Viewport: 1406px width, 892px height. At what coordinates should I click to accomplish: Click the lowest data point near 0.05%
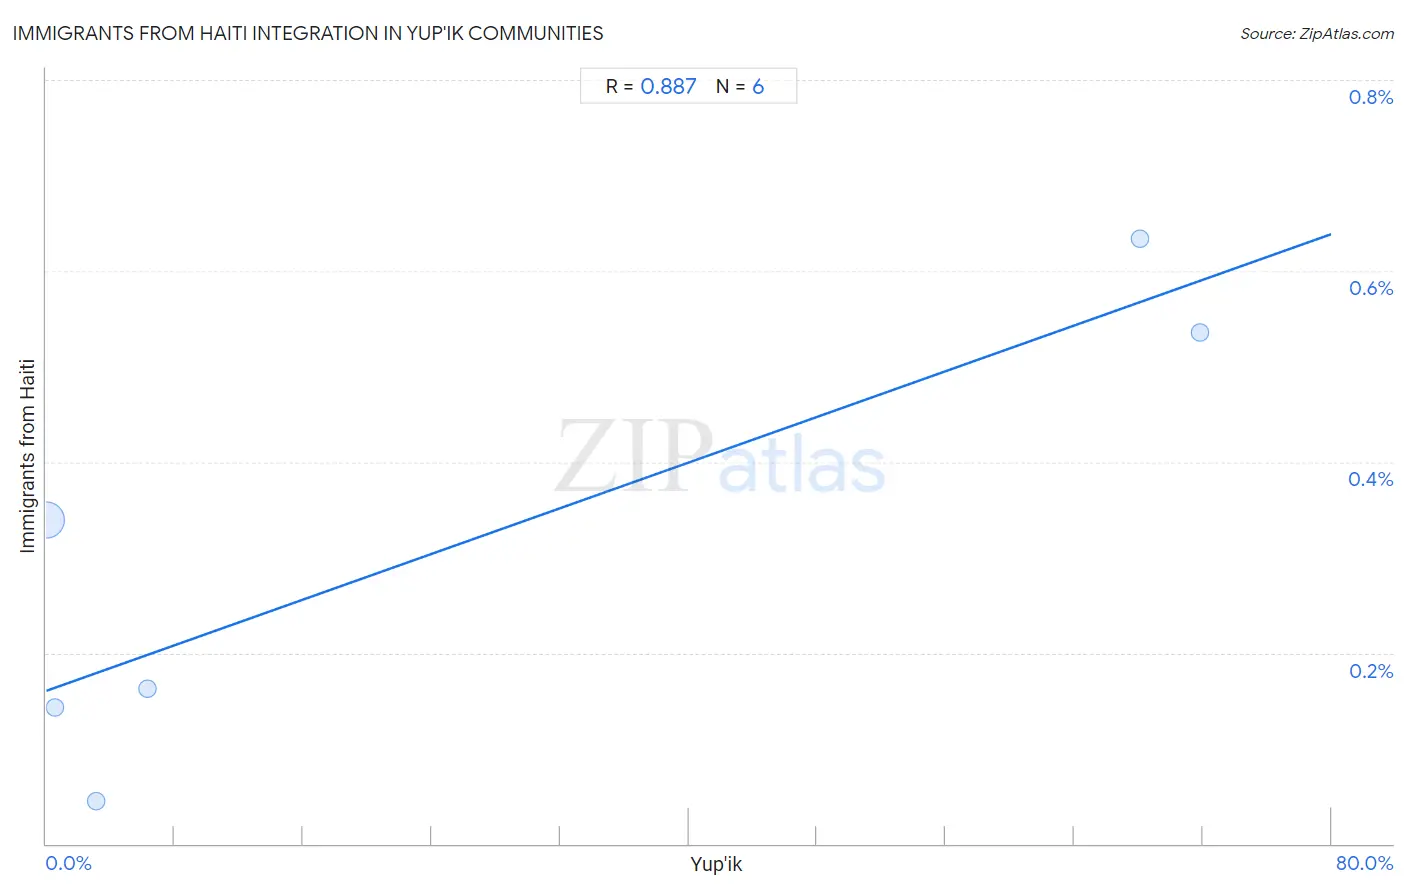(96, 801)
